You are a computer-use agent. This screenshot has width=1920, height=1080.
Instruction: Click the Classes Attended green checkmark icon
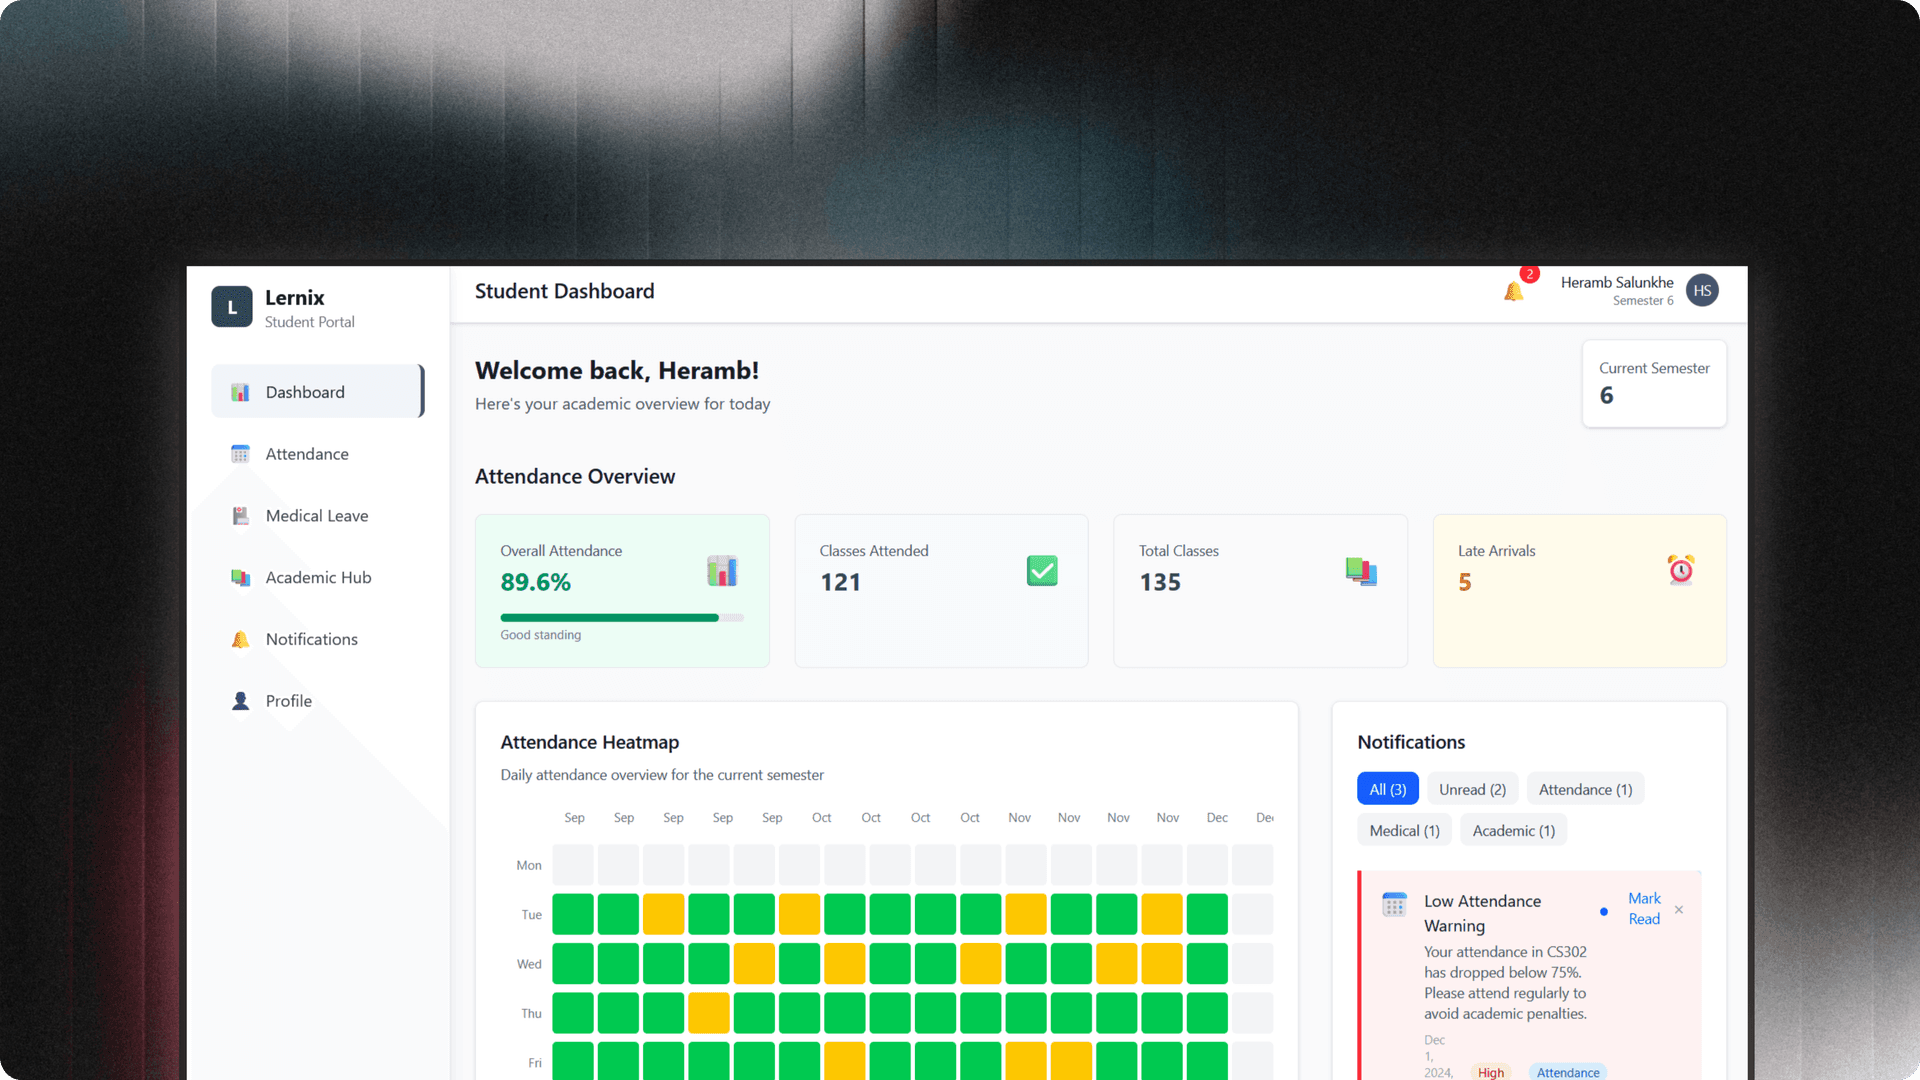click(1042, 571)
